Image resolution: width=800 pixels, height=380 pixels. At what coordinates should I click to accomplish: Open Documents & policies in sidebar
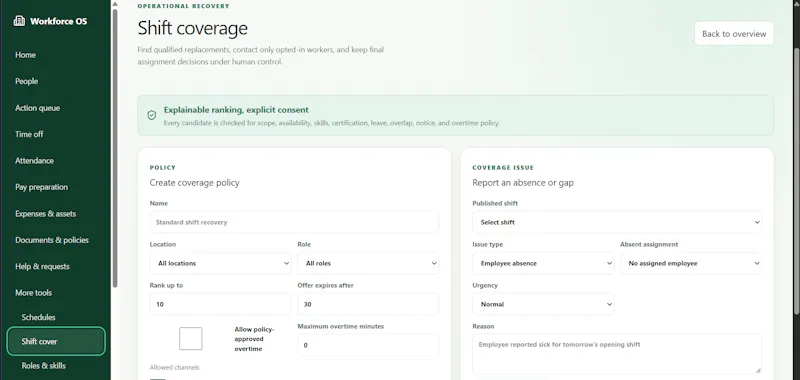tap(52, 240)
